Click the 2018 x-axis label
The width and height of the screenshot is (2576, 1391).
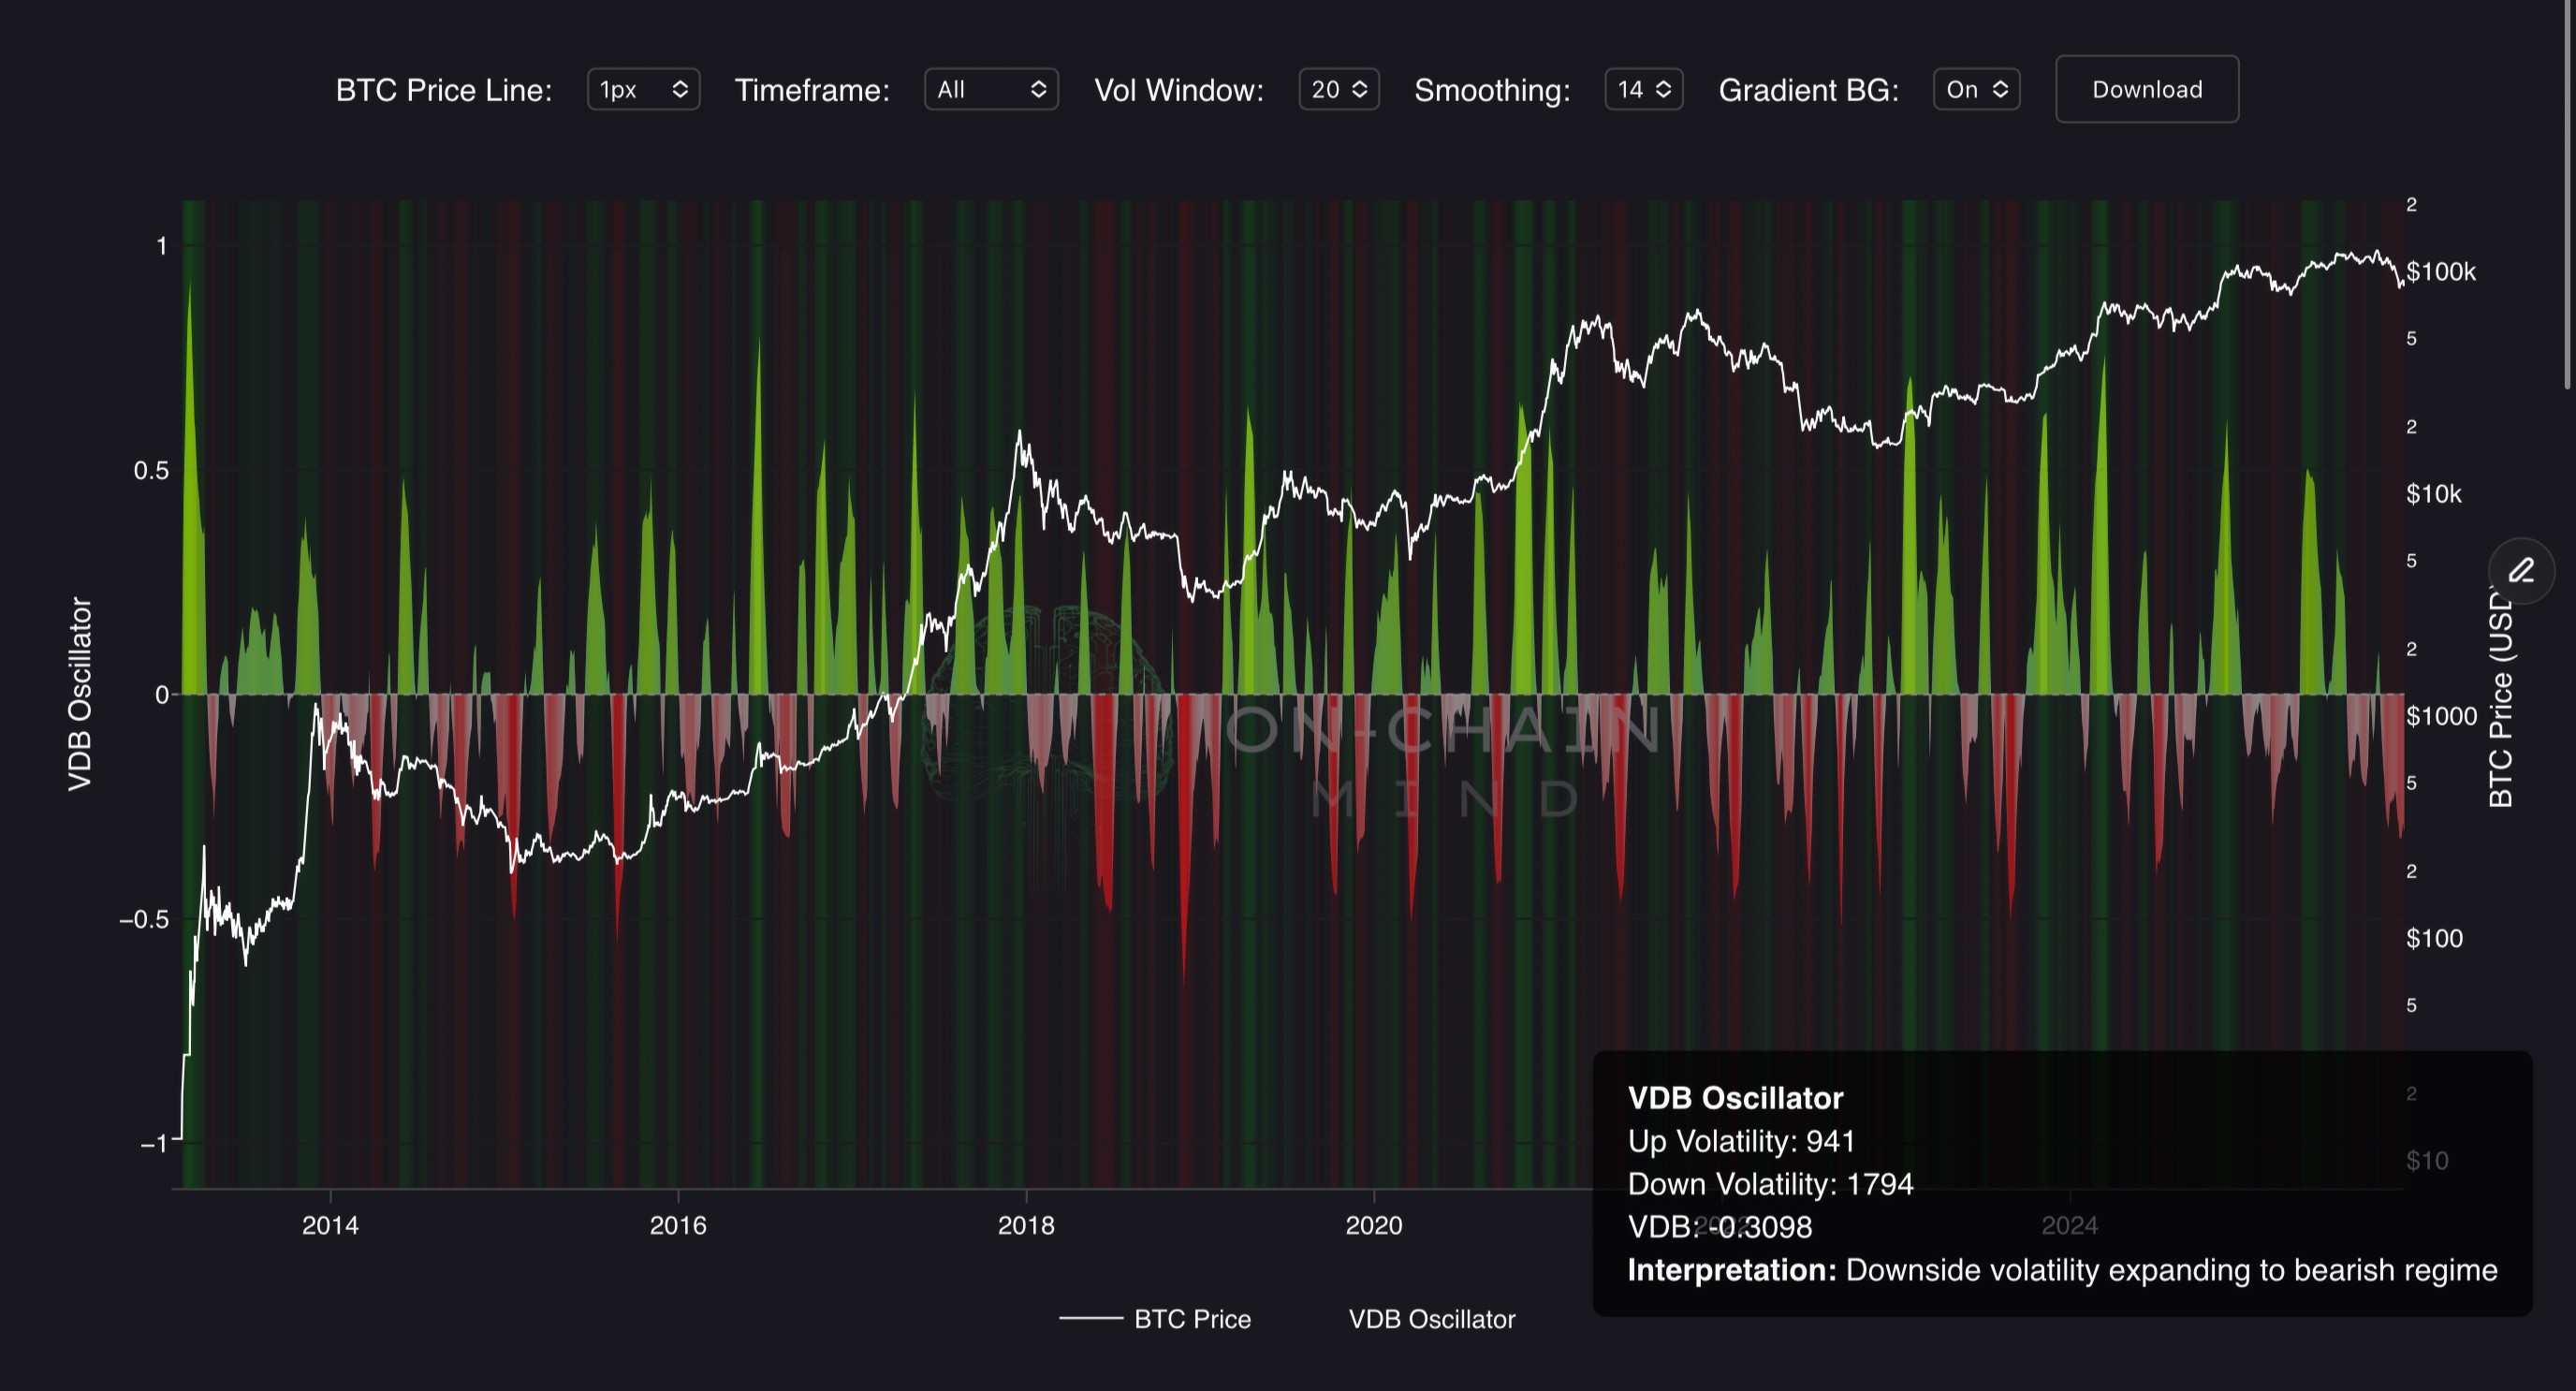pos(1026,1225)
